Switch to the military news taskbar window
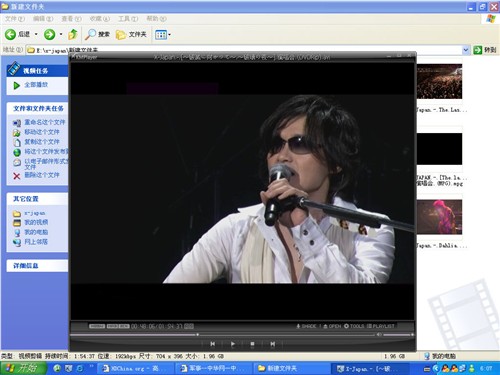Screen dimensions: 500x375 [213, 368]
